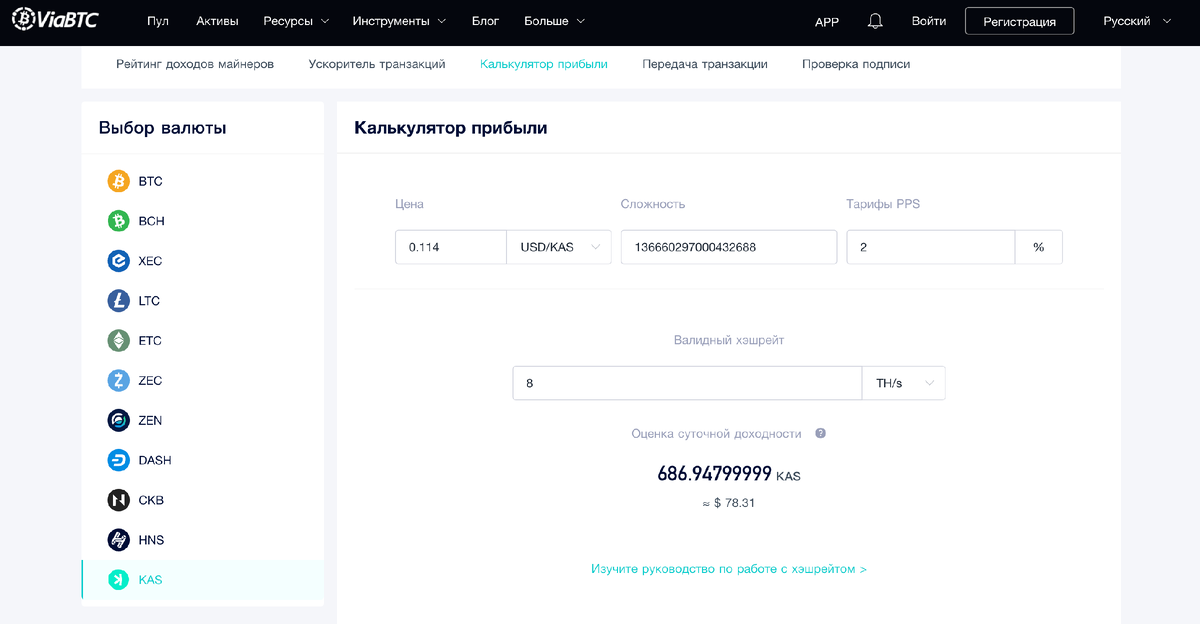Screen dimensions: 1200x624
Task: Click the XEC coin icon
Action: coord(120,260)
